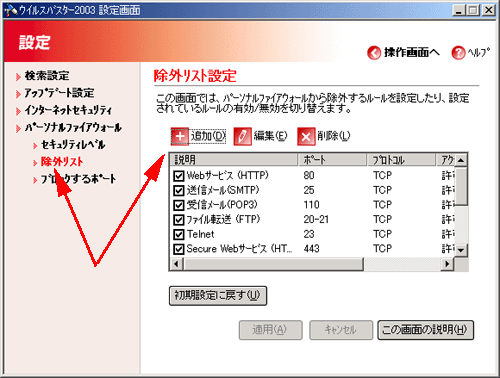Open the セキュリティレベル page
The width and height of the screenshot is (500, 378).
tap(73, 145)
